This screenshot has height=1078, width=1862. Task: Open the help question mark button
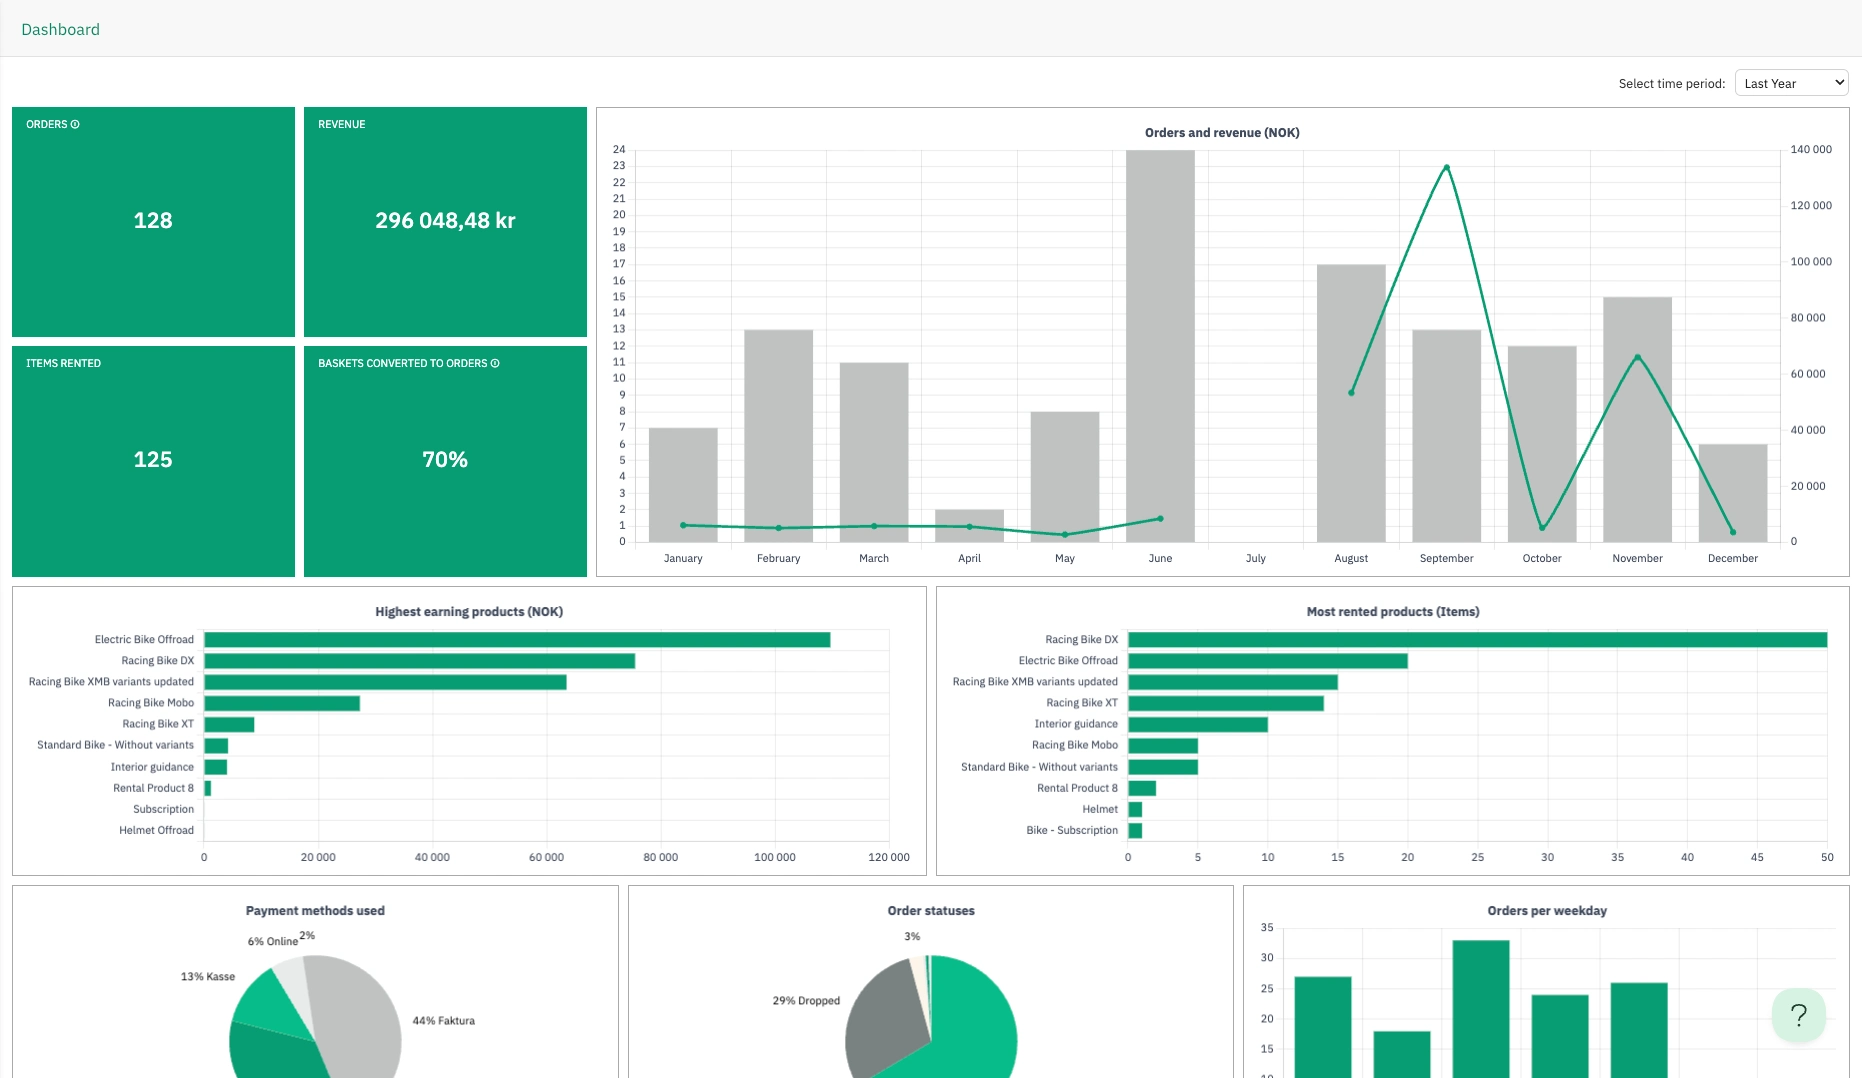coord(1798,1015)
